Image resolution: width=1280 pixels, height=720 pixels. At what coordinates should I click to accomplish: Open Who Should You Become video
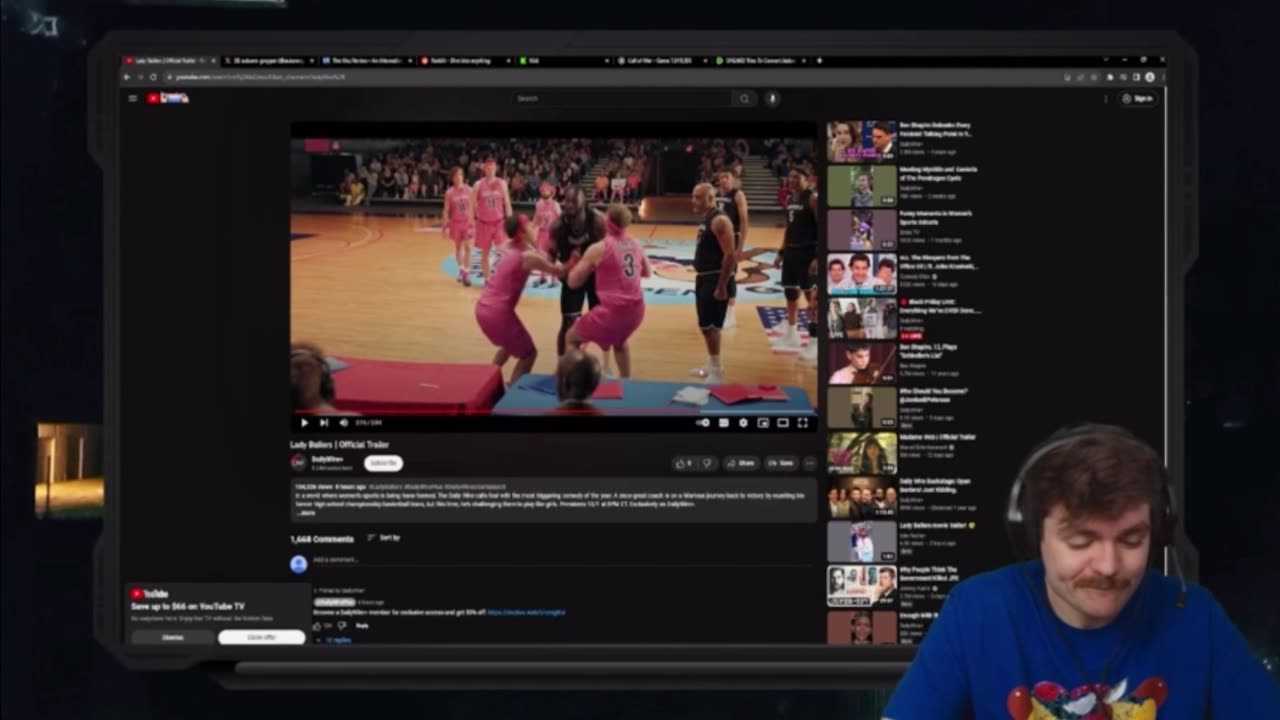coord(861,408)
